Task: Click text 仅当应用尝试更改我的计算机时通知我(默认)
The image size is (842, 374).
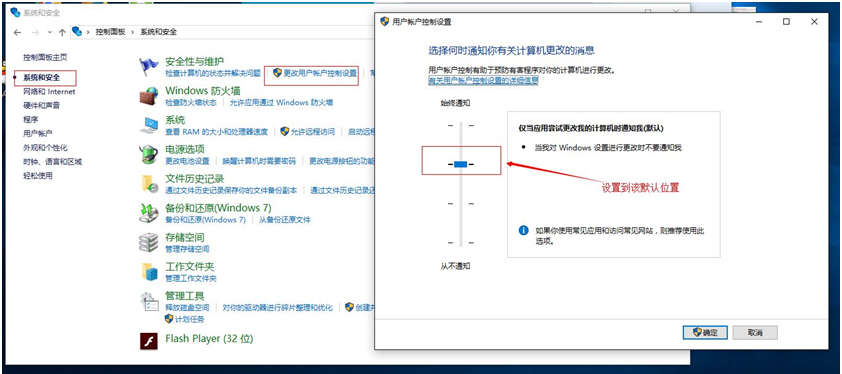Action: (x=591, y=128)
